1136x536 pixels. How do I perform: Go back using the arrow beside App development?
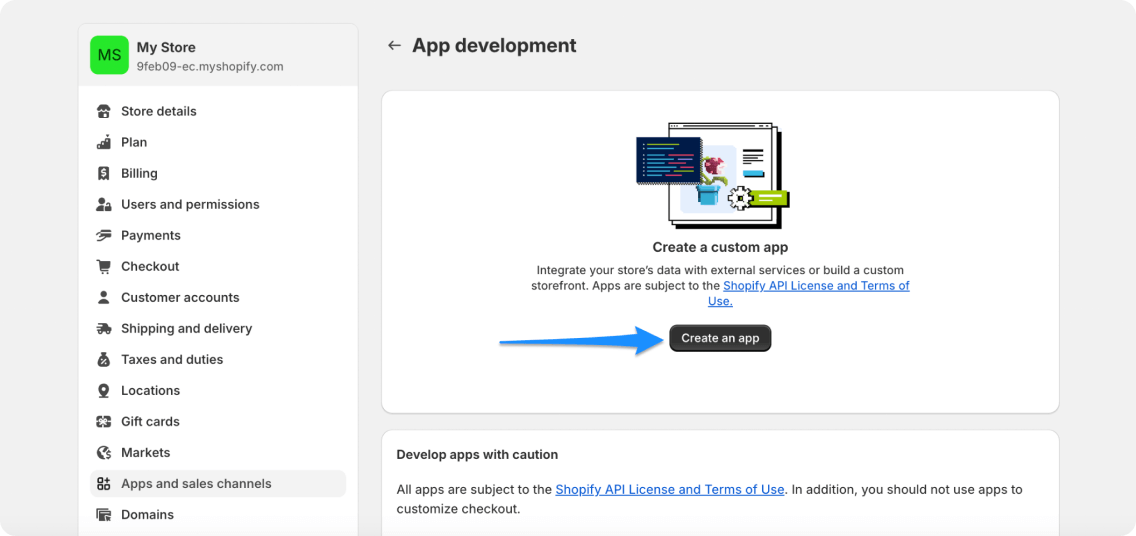tap(394, 46)
